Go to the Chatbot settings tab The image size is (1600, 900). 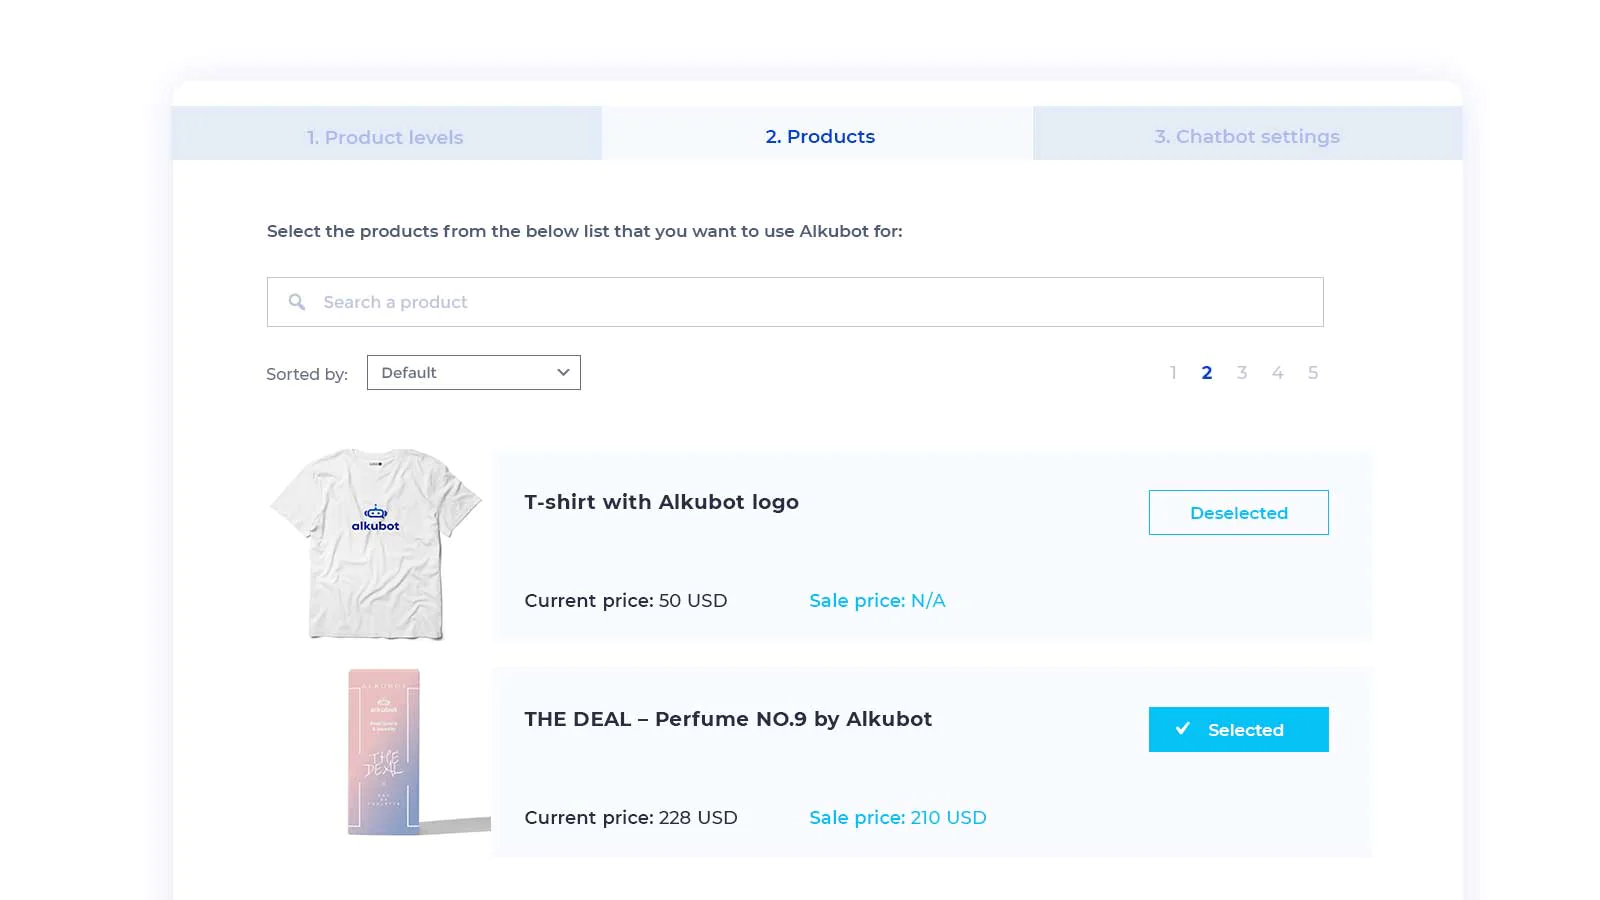click(1247, 137)
